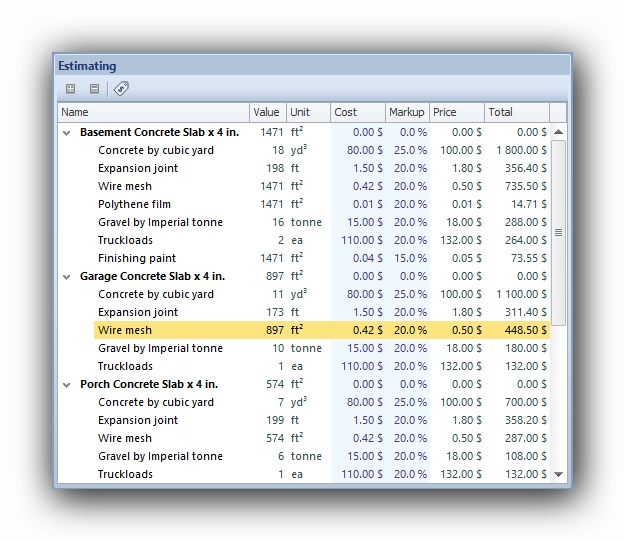The image size is (625, 541).
Task: Click the Markup column header
Action: [407, 112]
